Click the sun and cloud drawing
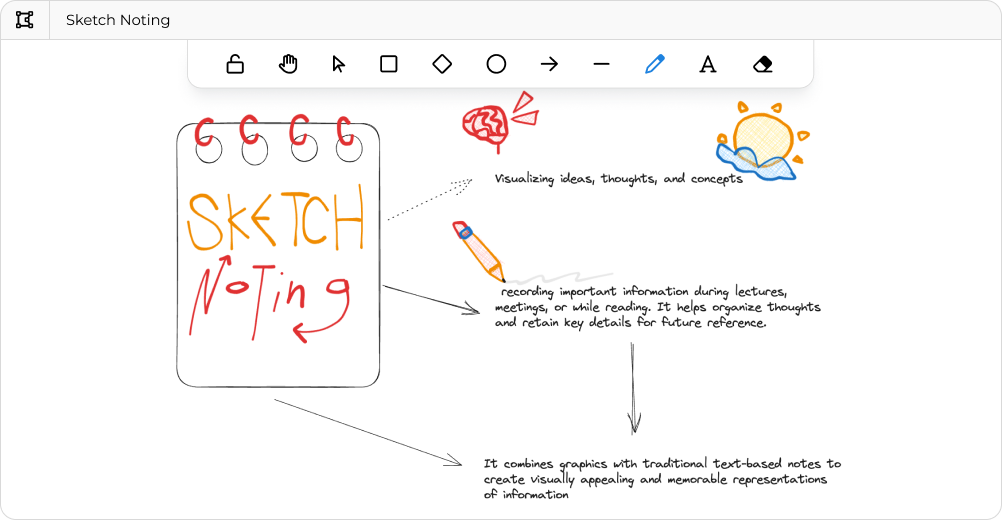Image resolution: width=1002 pixels, height=520 pixels. 760,143
